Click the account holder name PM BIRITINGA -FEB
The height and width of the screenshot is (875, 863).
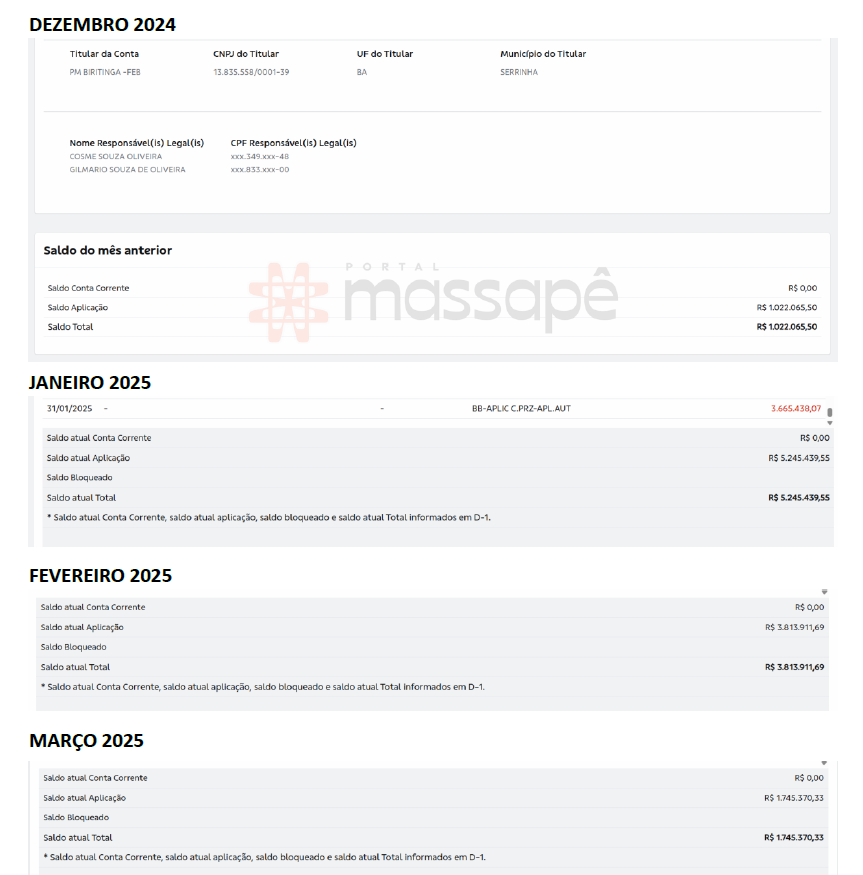[105, 72]
